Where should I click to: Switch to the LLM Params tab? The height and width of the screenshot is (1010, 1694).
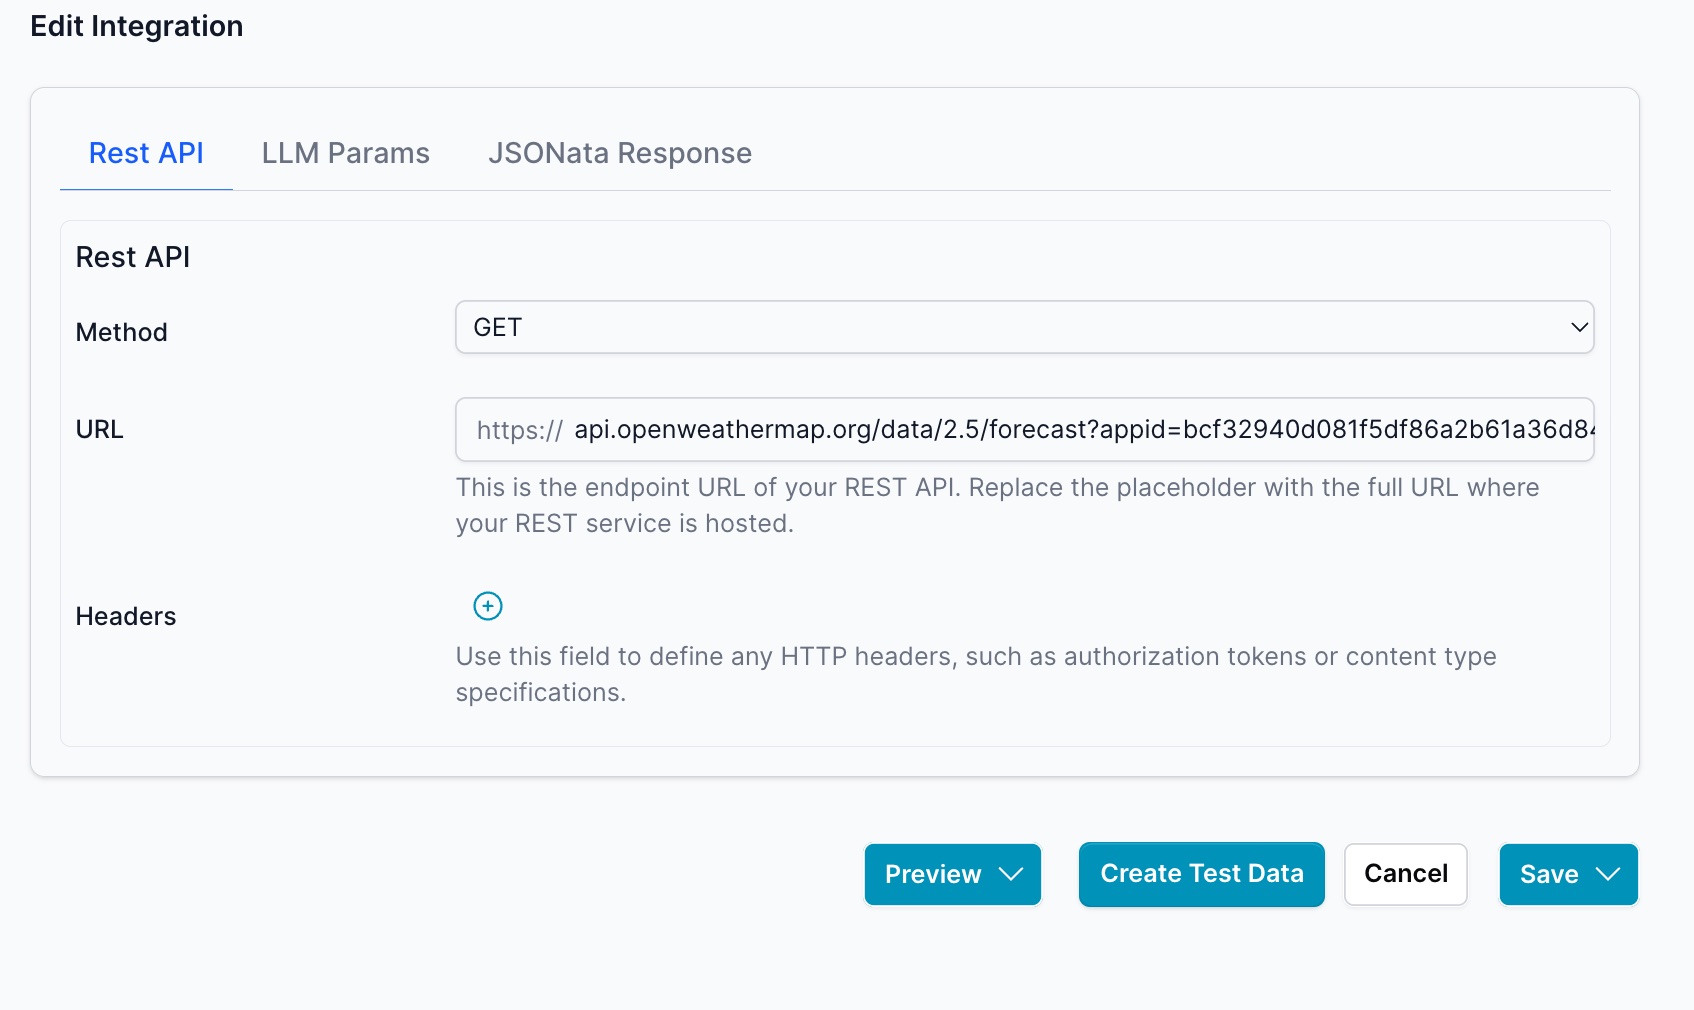pos(345,152)
